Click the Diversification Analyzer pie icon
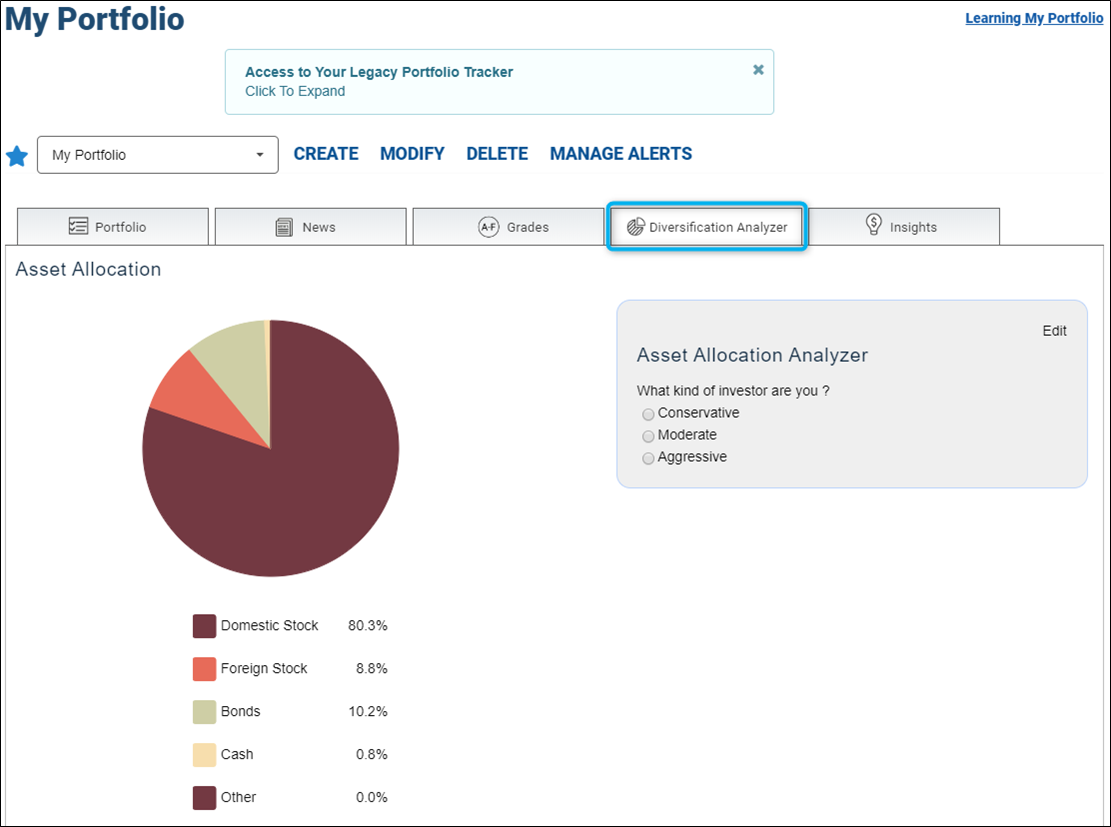The height and width of the screenshot is (827, 1111). coord(636,227)
